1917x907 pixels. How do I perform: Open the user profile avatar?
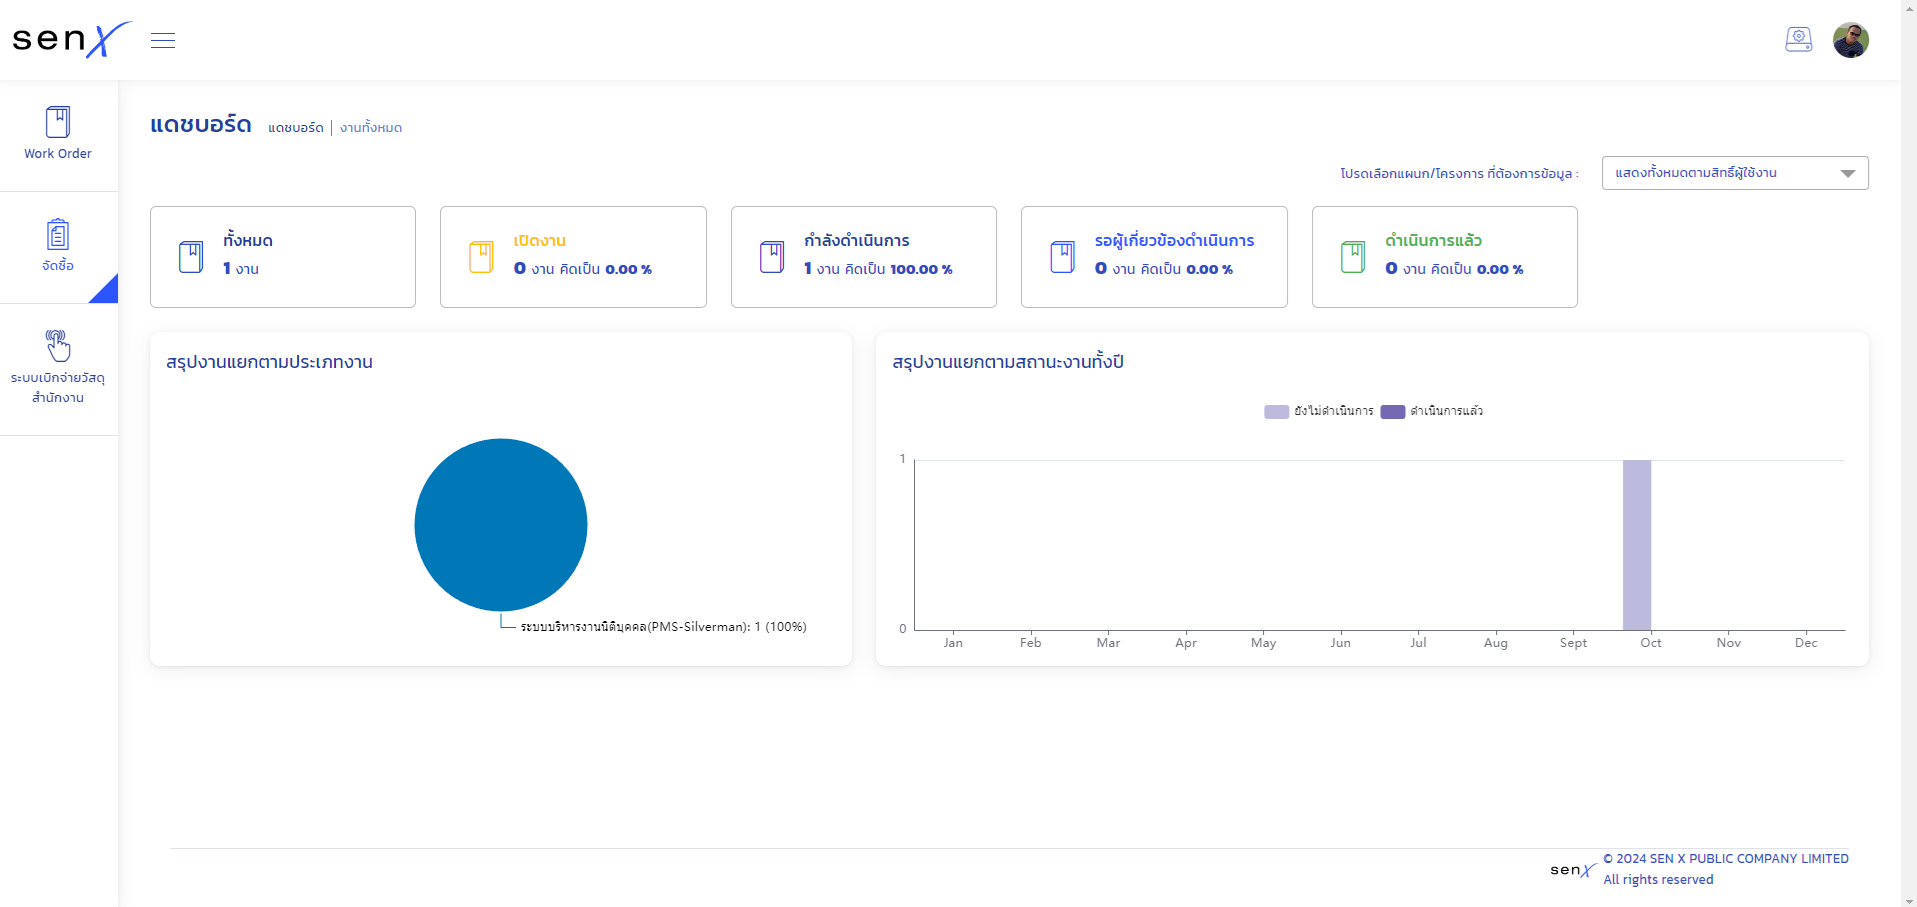pyautogui.click(x=1850, y=40)
